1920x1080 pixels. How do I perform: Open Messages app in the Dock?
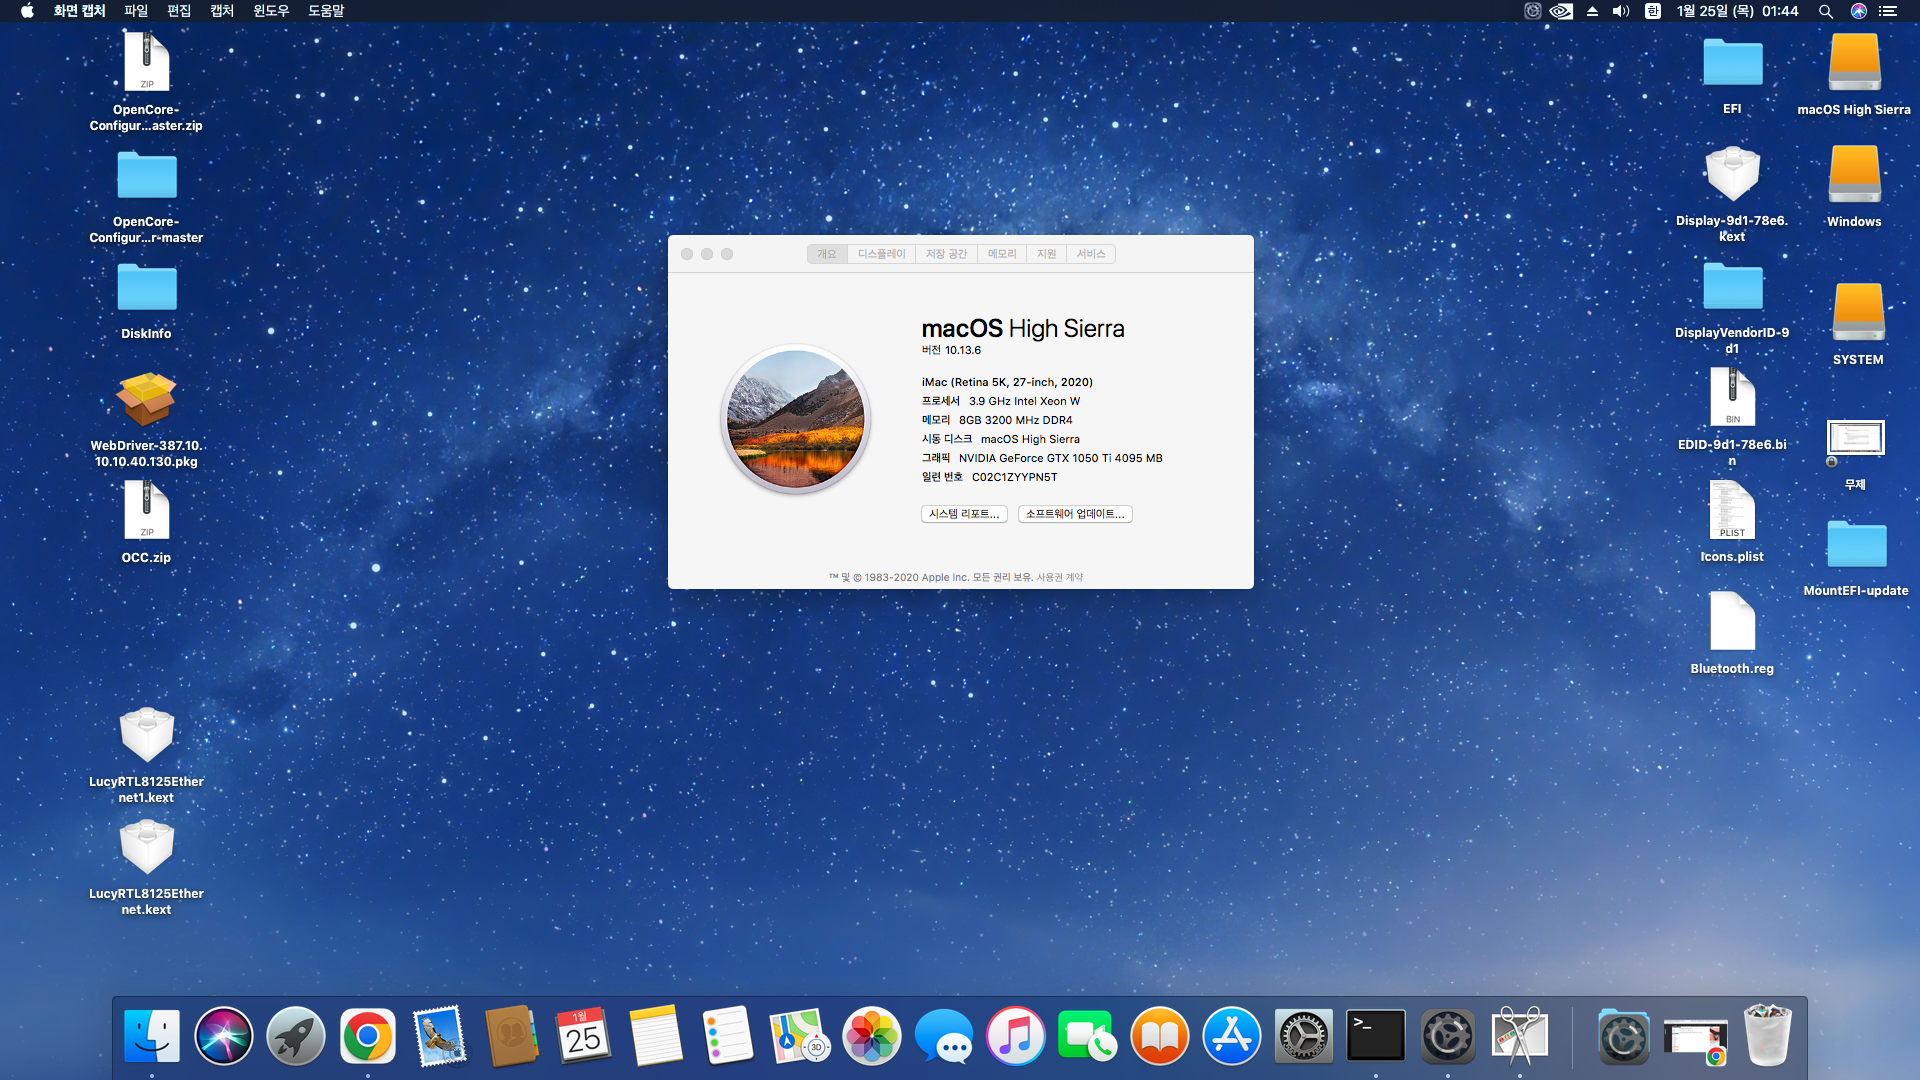coord(944,1036)
